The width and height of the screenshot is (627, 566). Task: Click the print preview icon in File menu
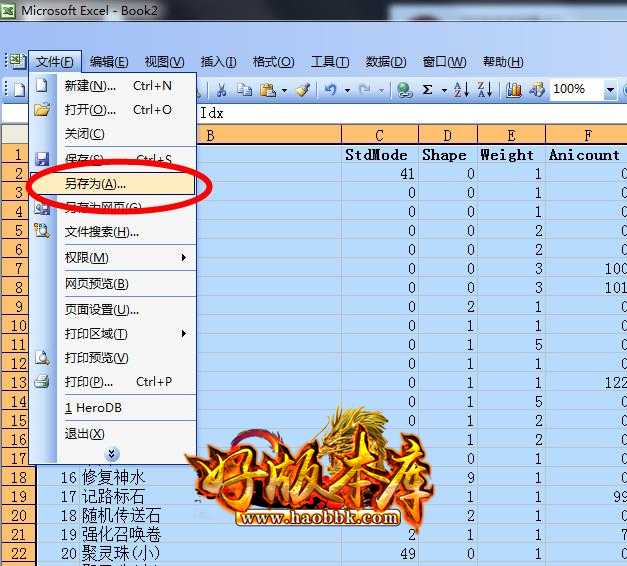click(42, 357)
